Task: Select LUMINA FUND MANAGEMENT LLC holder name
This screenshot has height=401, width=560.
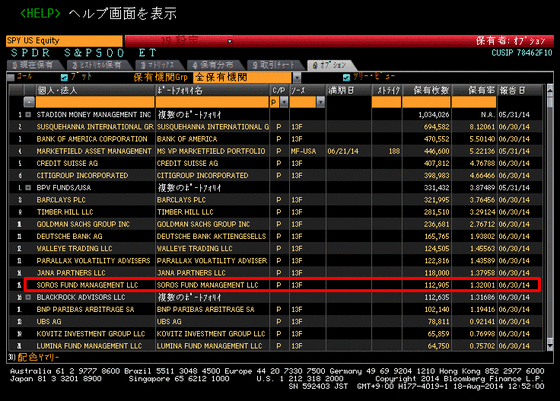Action: click(x=89, y=346)
